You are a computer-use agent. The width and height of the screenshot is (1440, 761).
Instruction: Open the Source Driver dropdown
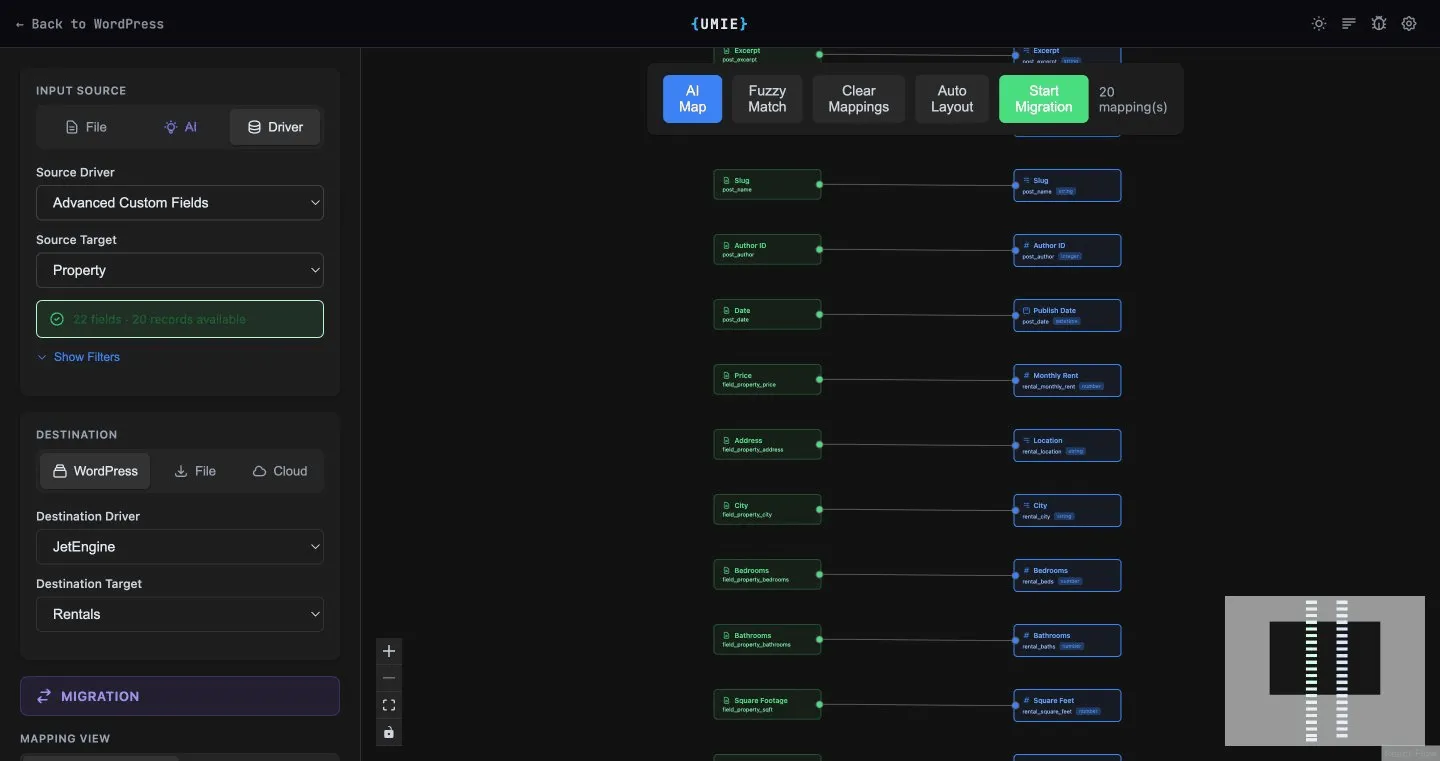(180, 202)
